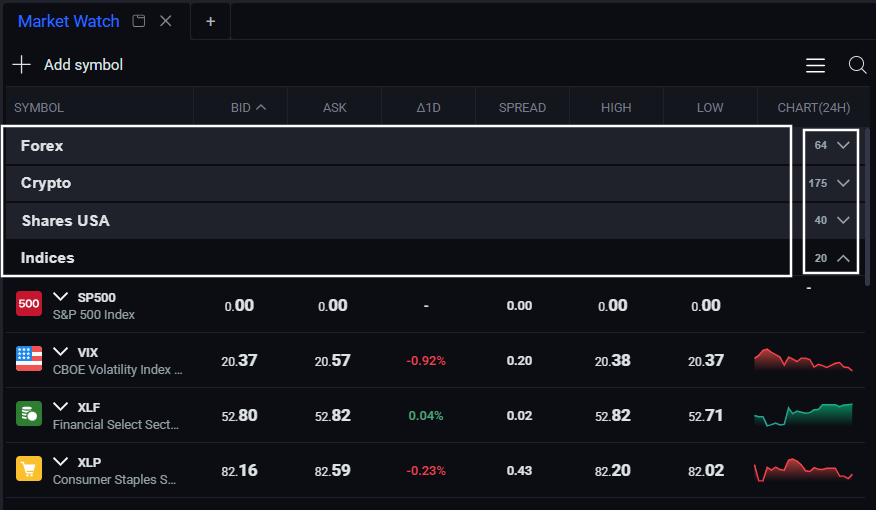The width and height of the screenshot is (876, 510).
Task: Open the VIX 24h mini chart
Action: [803, 360]
